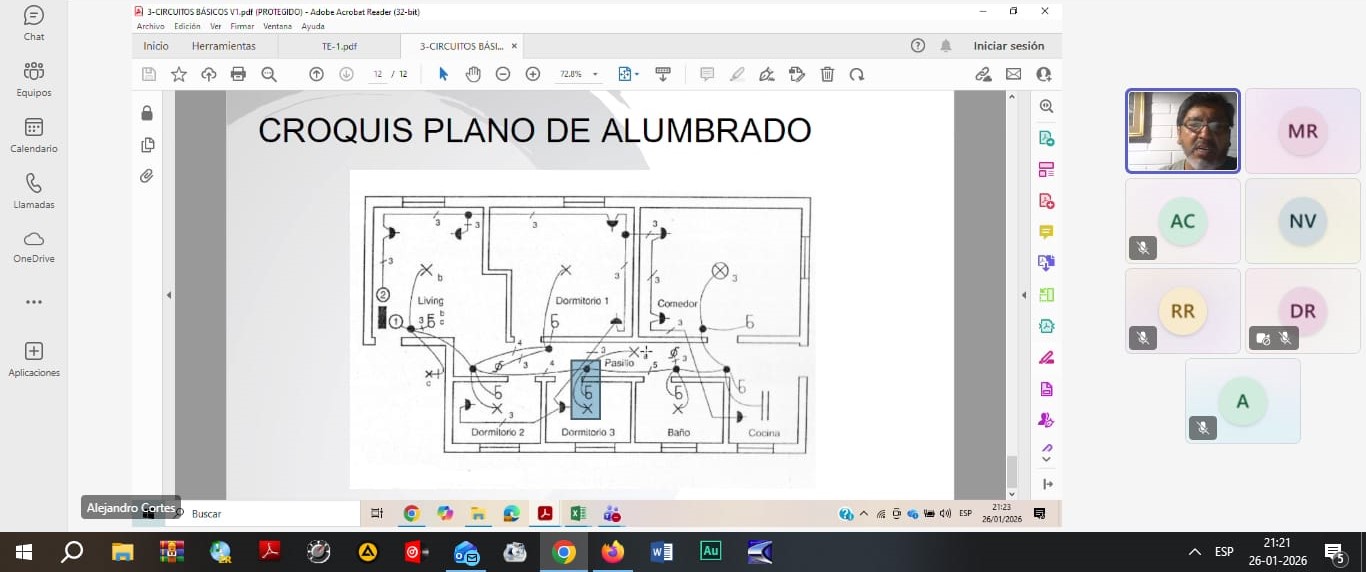The width and height of the screenshot is (1366, 572).
Task: Print the PDF using the printer icon
Action: (238, 74)
